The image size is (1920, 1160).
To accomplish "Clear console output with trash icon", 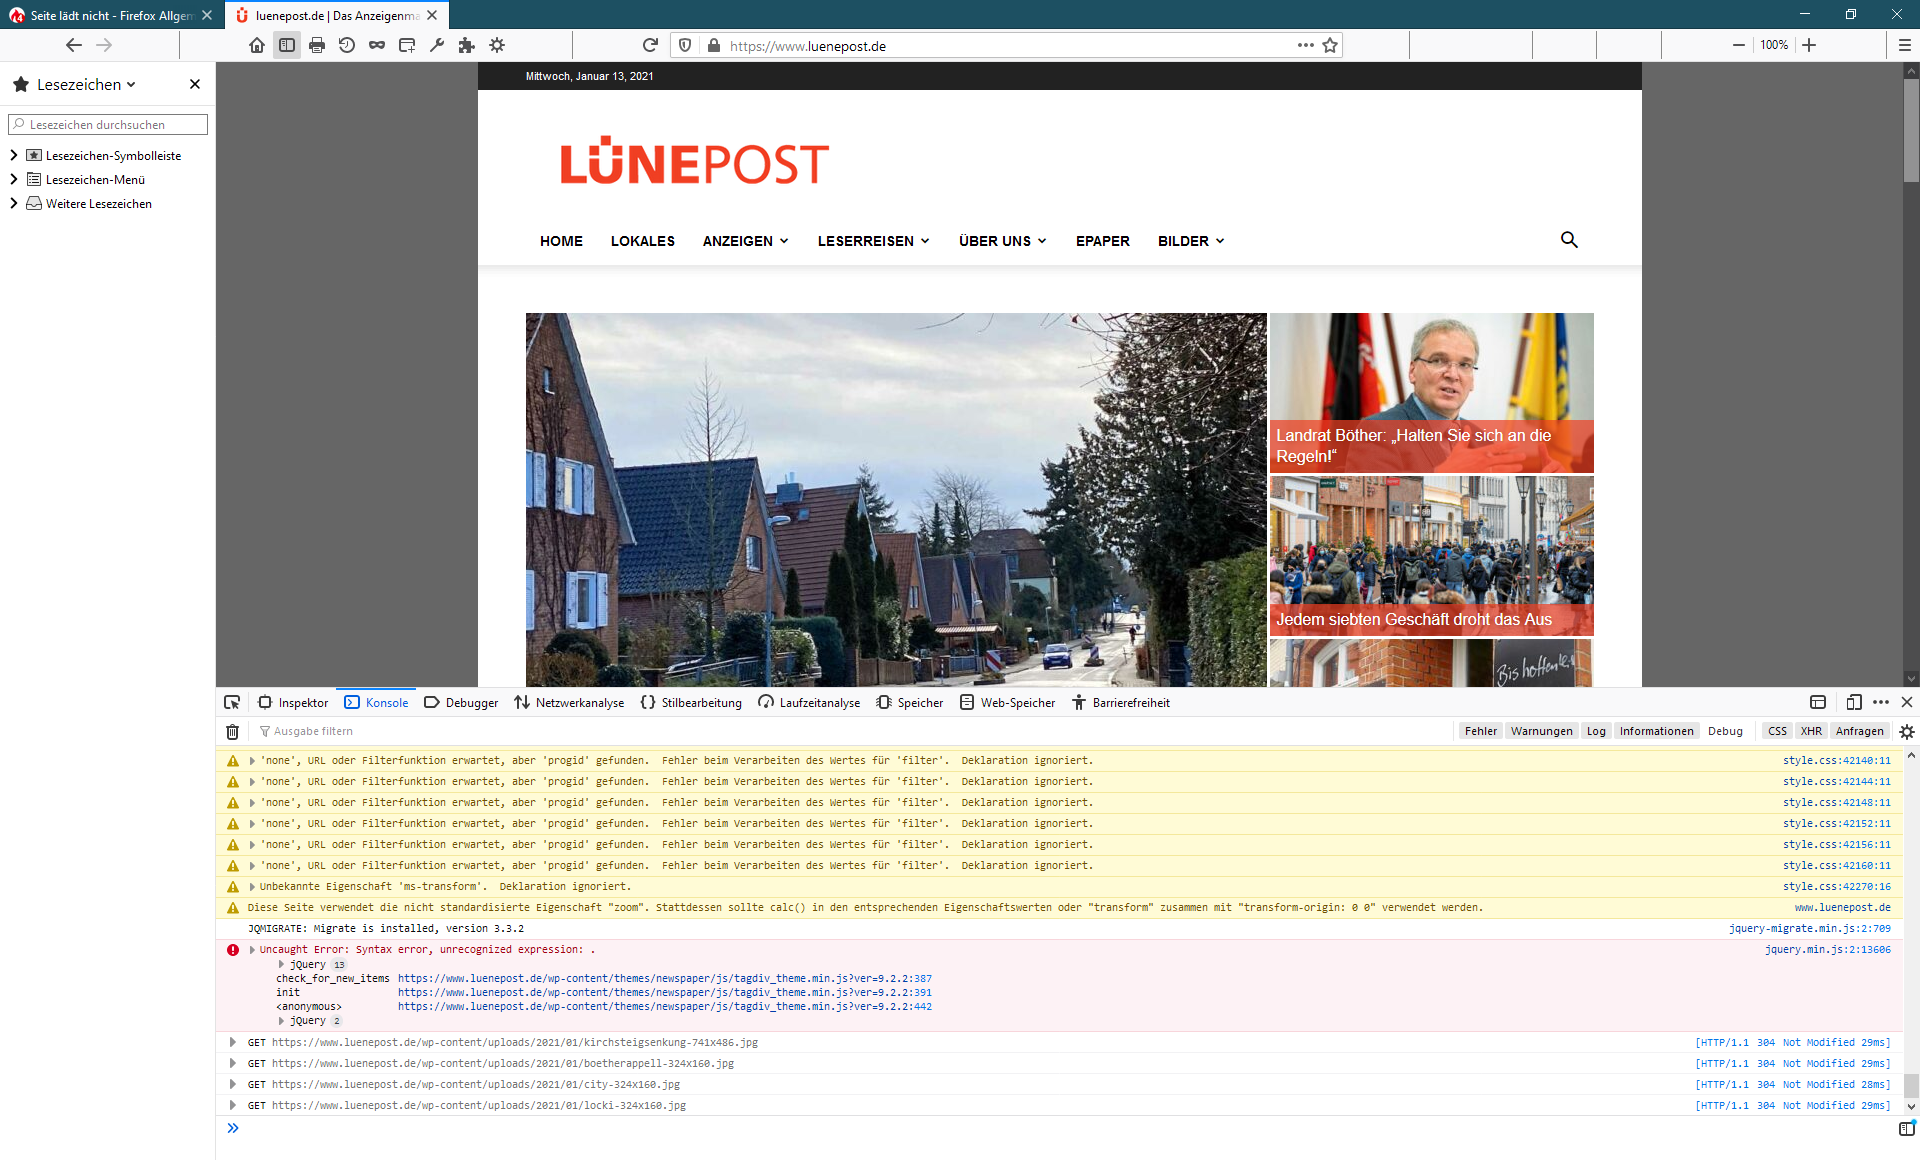I will [x=232, y=731].
